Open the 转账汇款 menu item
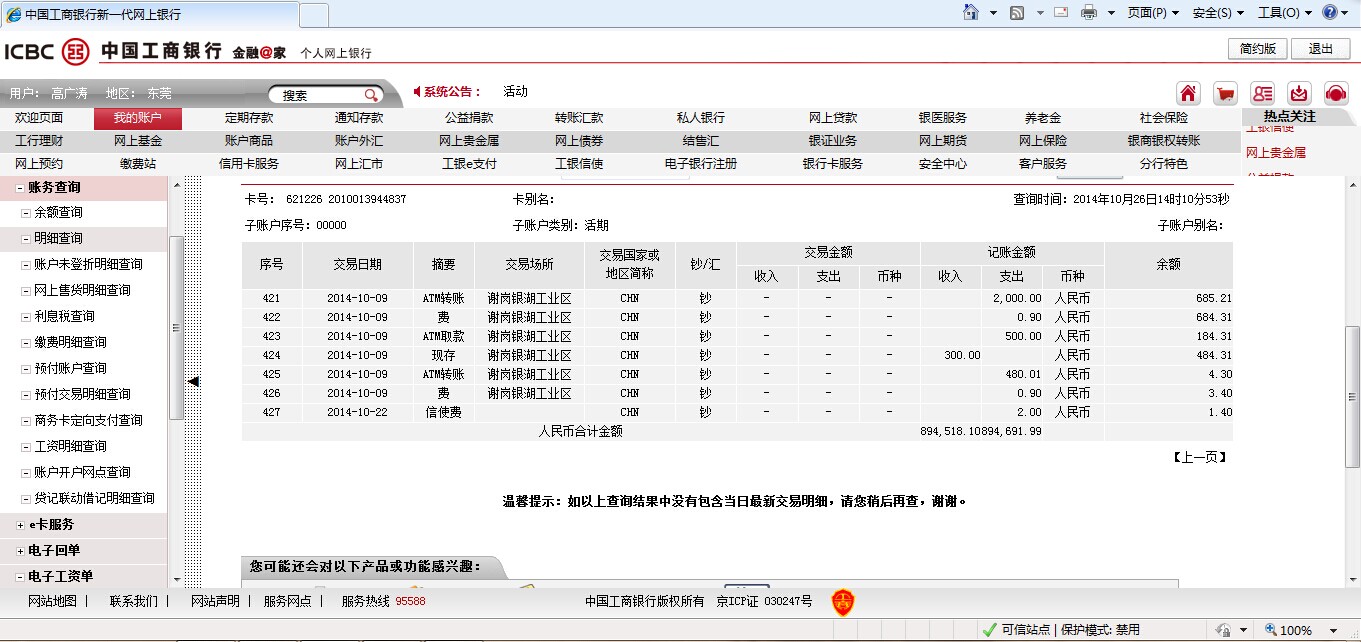 pos(579,118)
